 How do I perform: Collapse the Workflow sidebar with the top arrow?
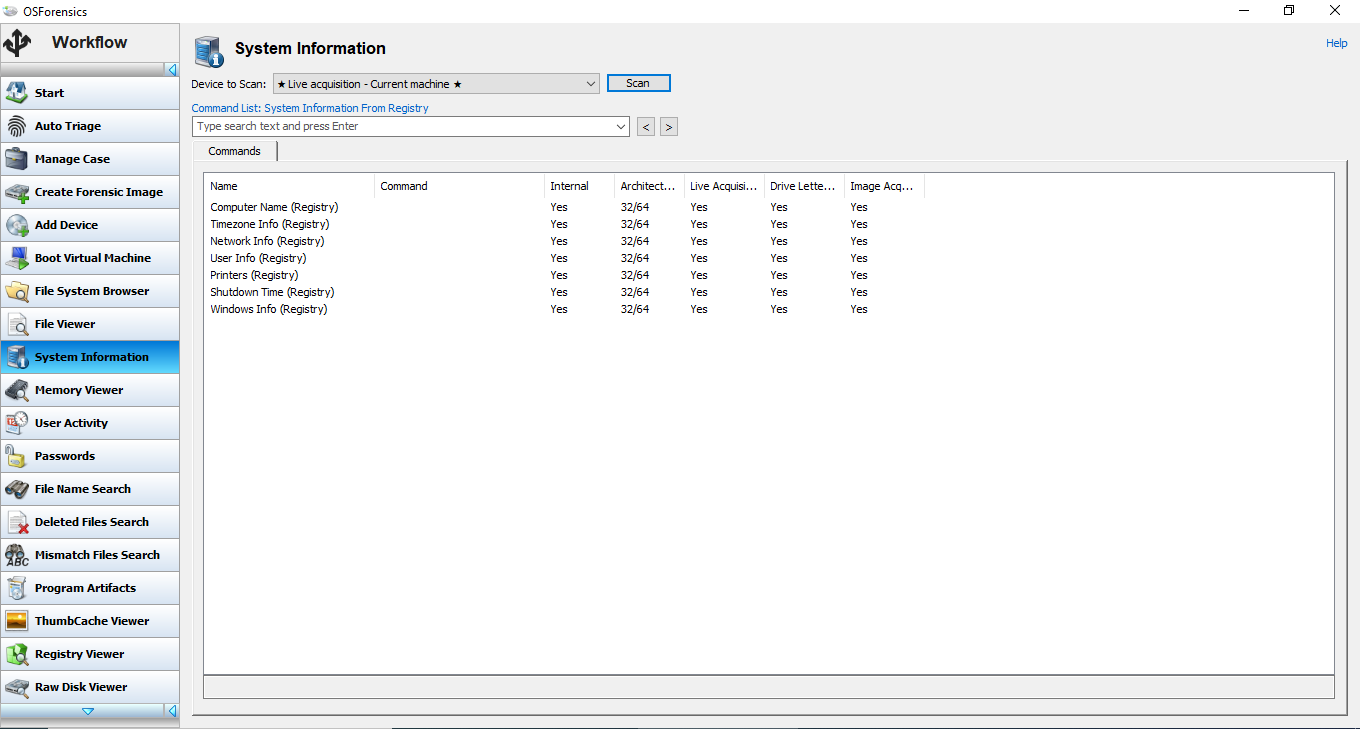pyautogui.click(x=172, y=70)
